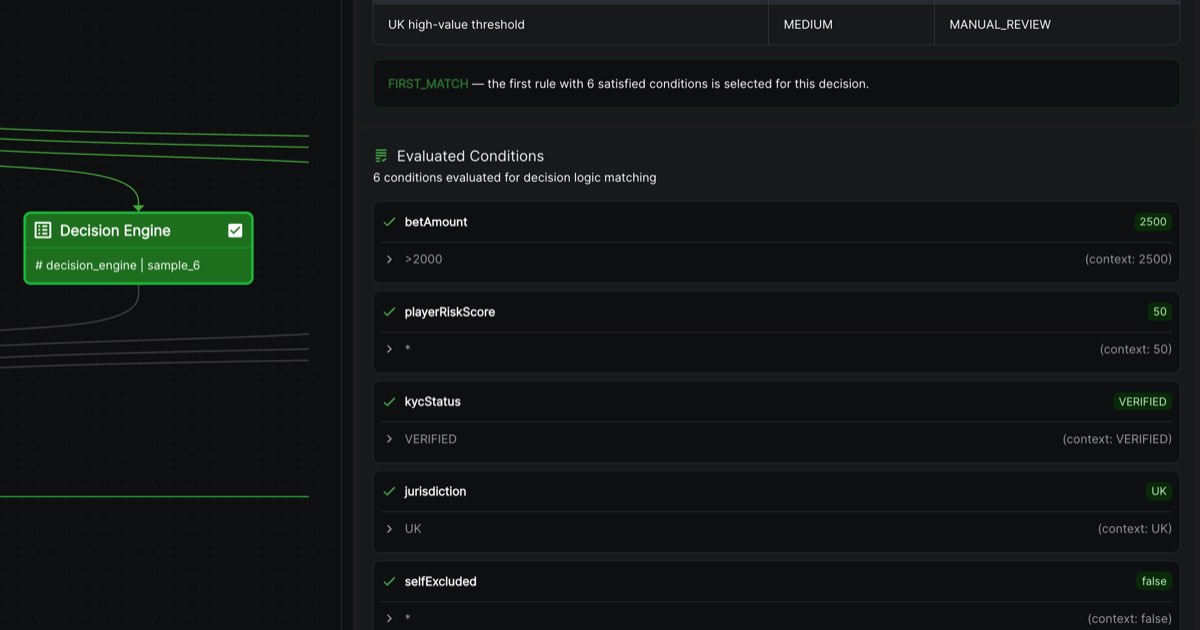The height and width of the screenshot is (630, 1200).
Task: Click the MANUAL_REVIEW table cell
Action: (x=1057, y=24)
